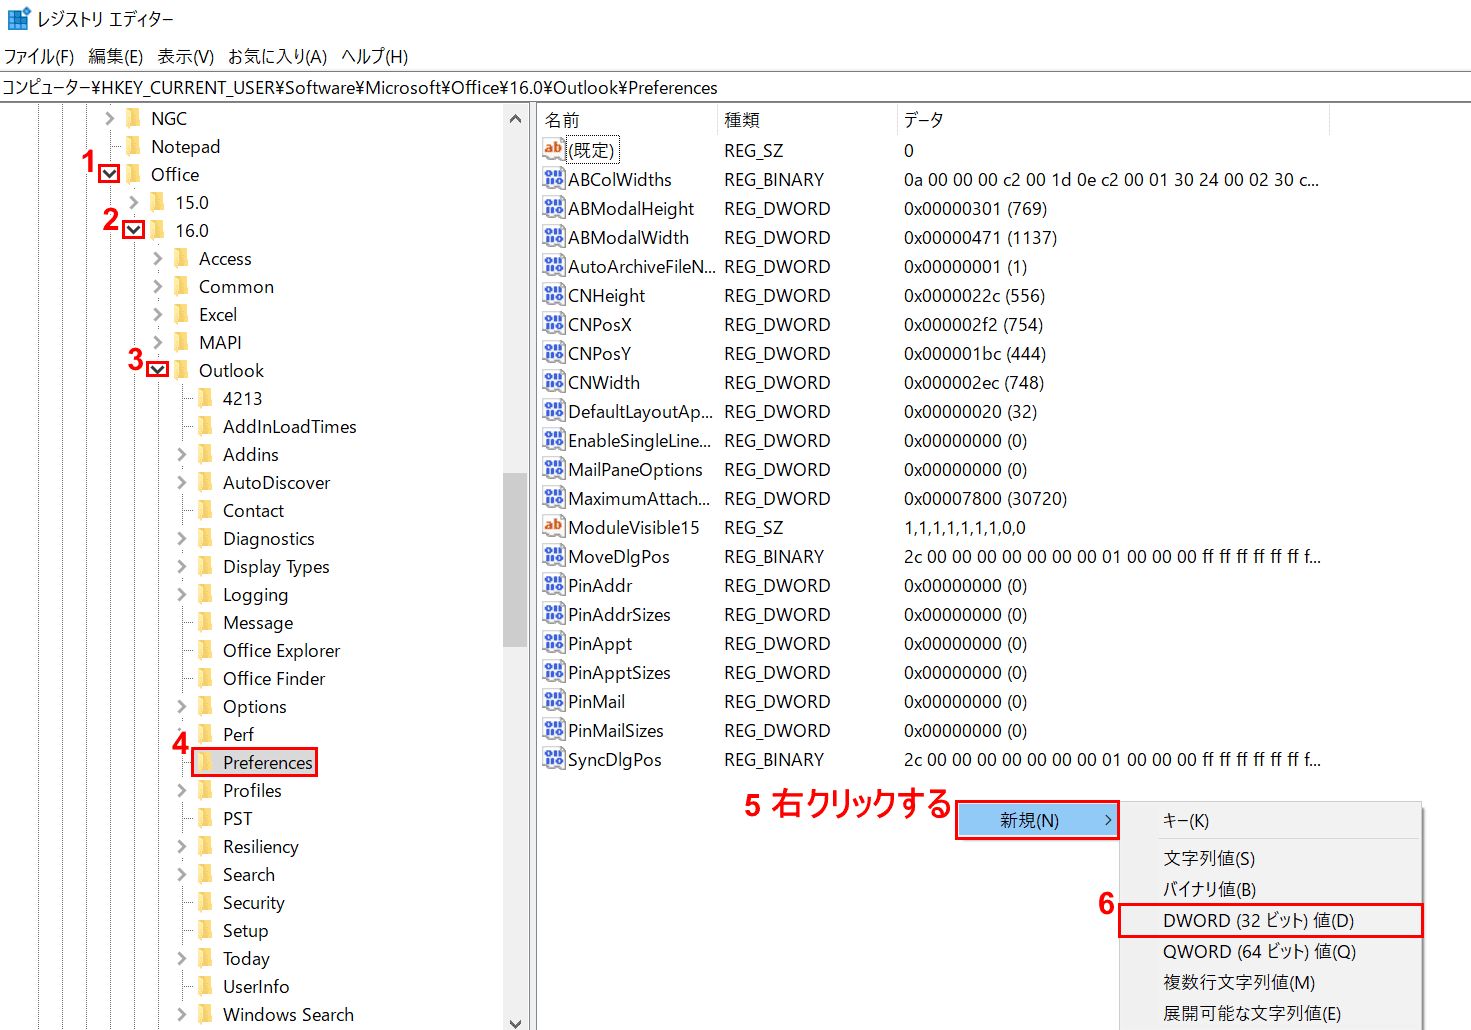The height and width of the screenshot is (1030, 1471).
Task: Expand the Excel key node
Action: click(x=158, y=314)
